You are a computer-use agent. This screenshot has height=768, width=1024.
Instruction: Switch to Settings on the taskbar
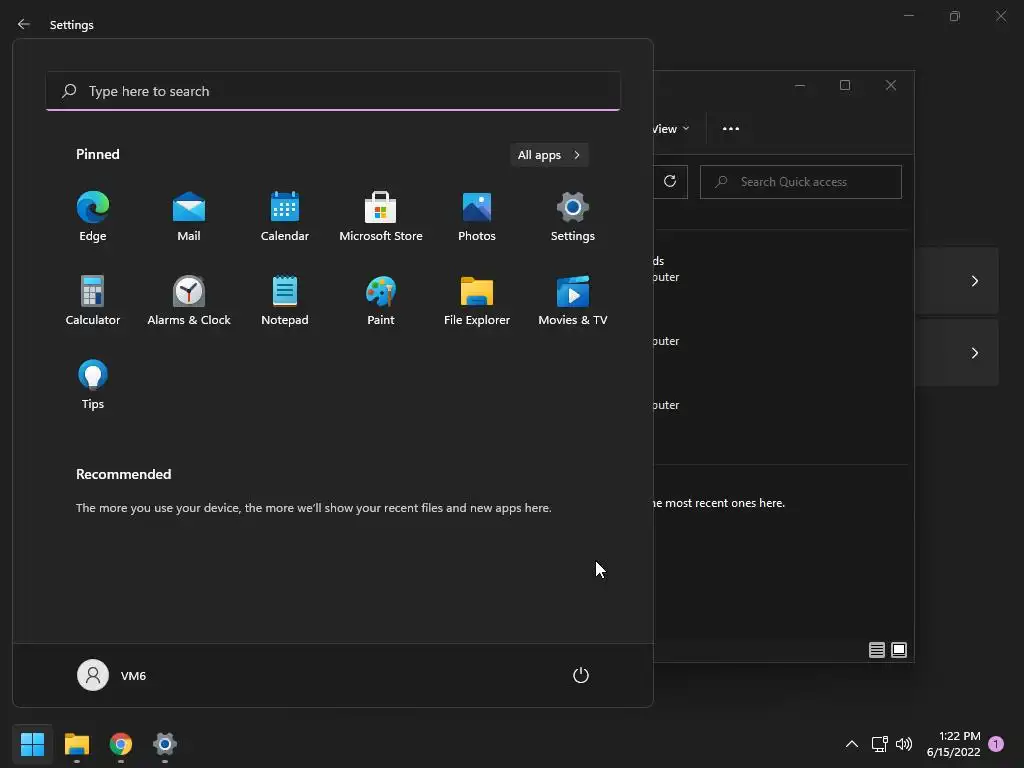(165, 744)
